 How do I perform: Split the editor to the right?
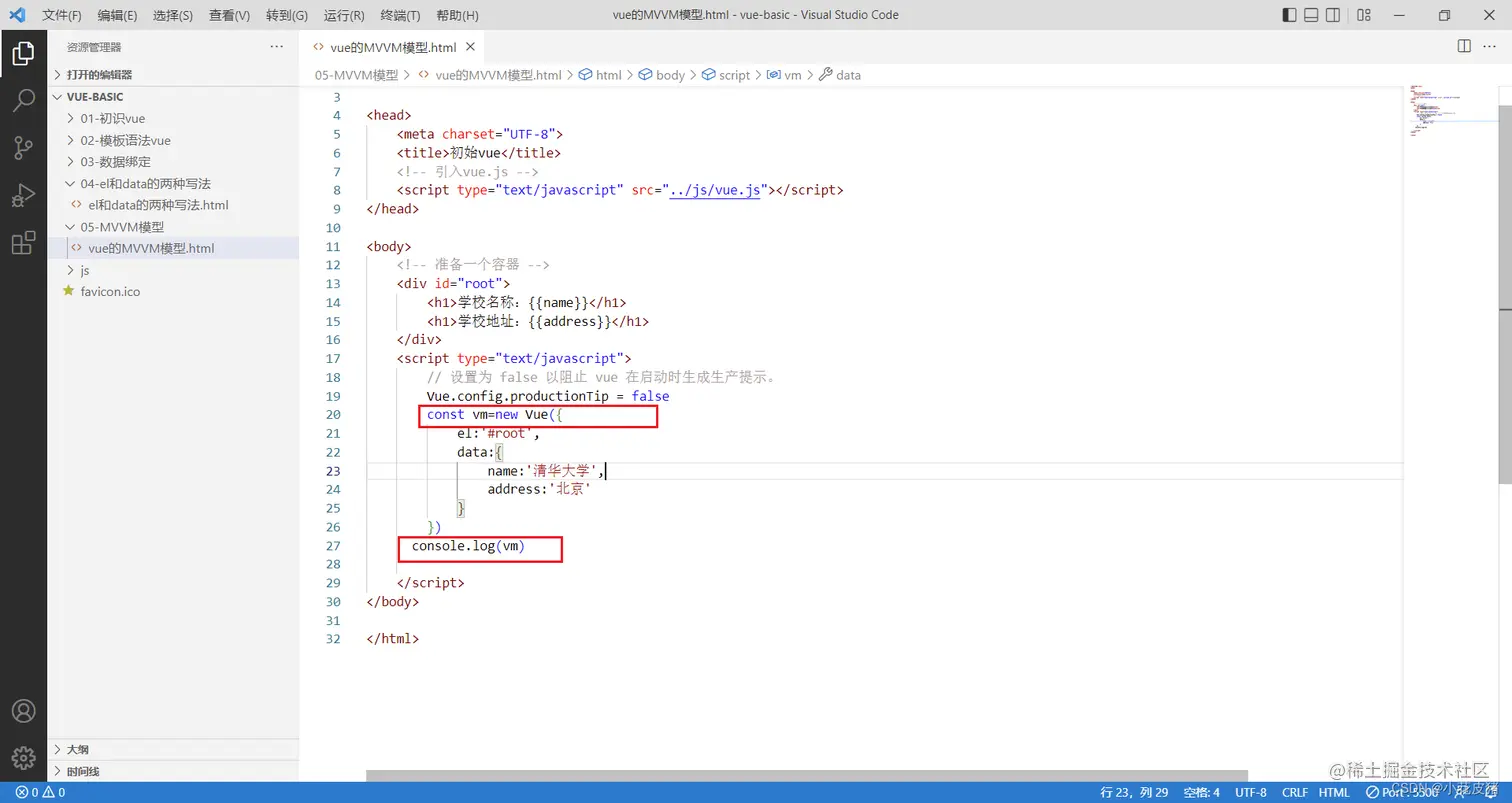click(x=1464, y=46)
